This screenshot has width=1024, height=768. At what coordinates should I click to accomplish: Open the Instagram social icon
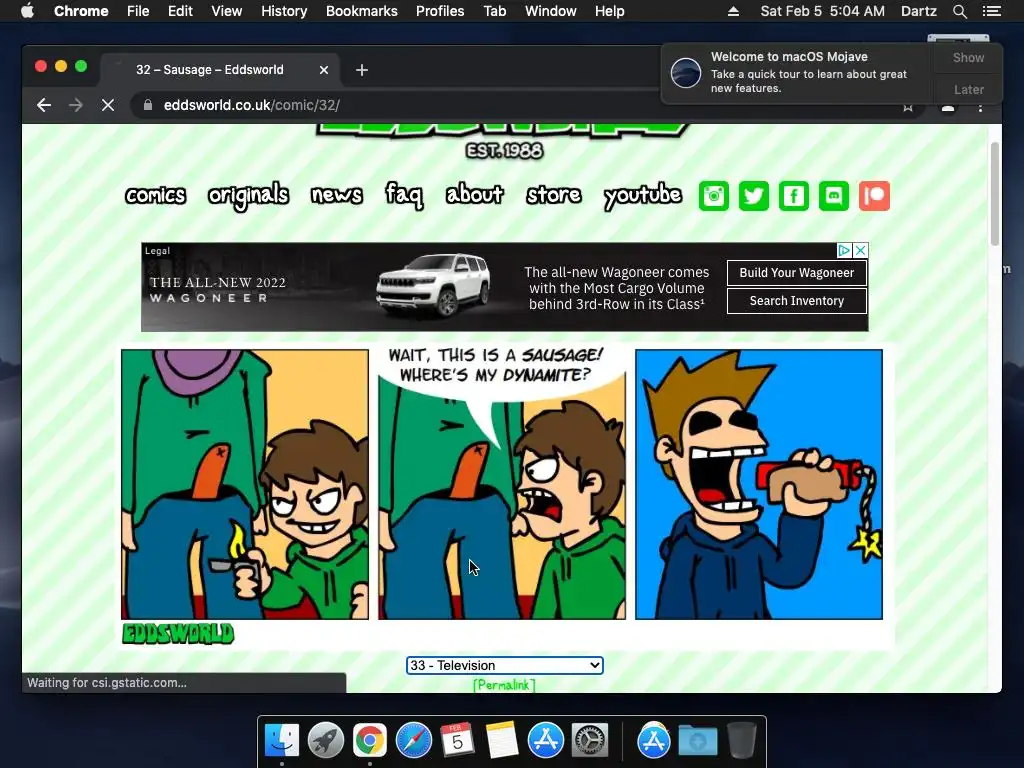pos(713,196)
